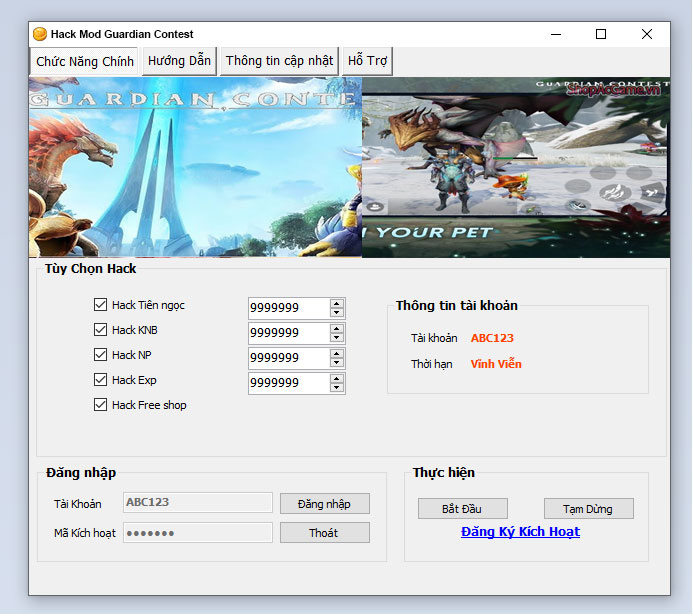Increase the Hack NP value with up arrow
Viewport: 693px width, 616px height.
(337, 354)
